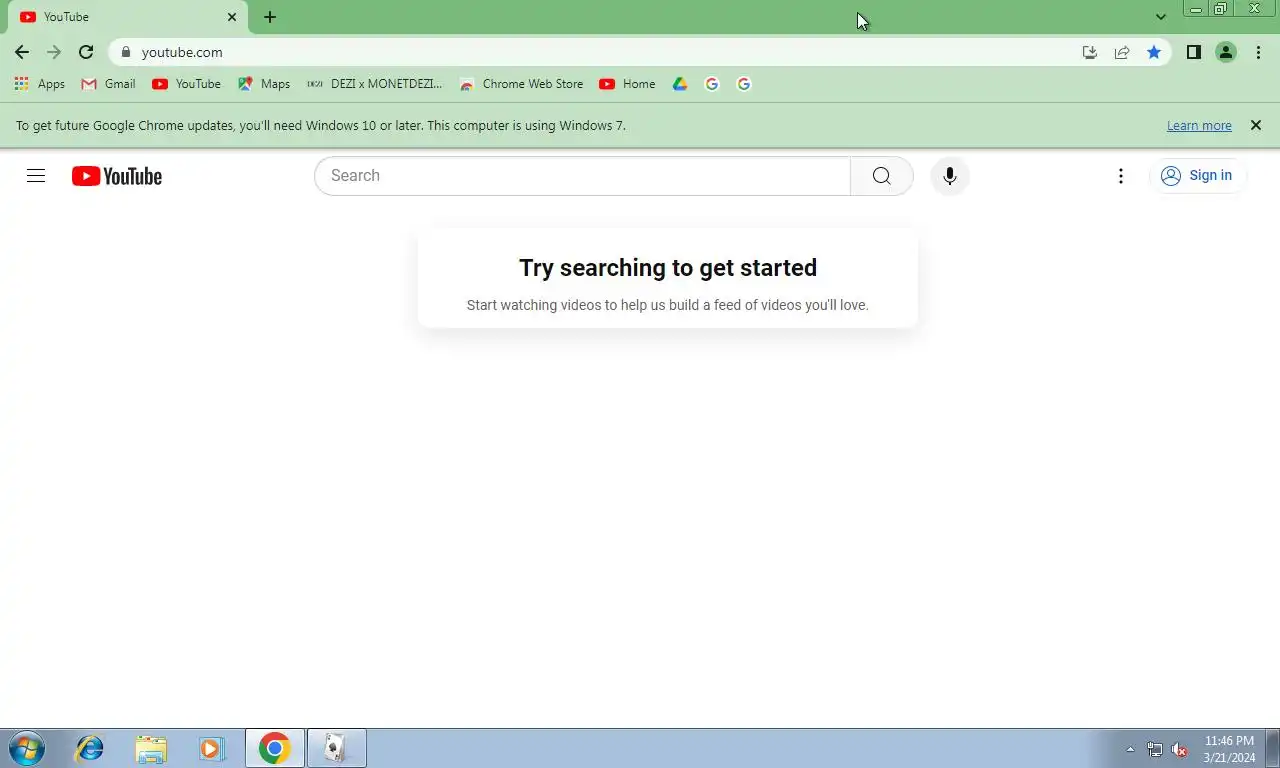Click the share page icon in address bar
1280x768 pixels.
pos(1122,52)
